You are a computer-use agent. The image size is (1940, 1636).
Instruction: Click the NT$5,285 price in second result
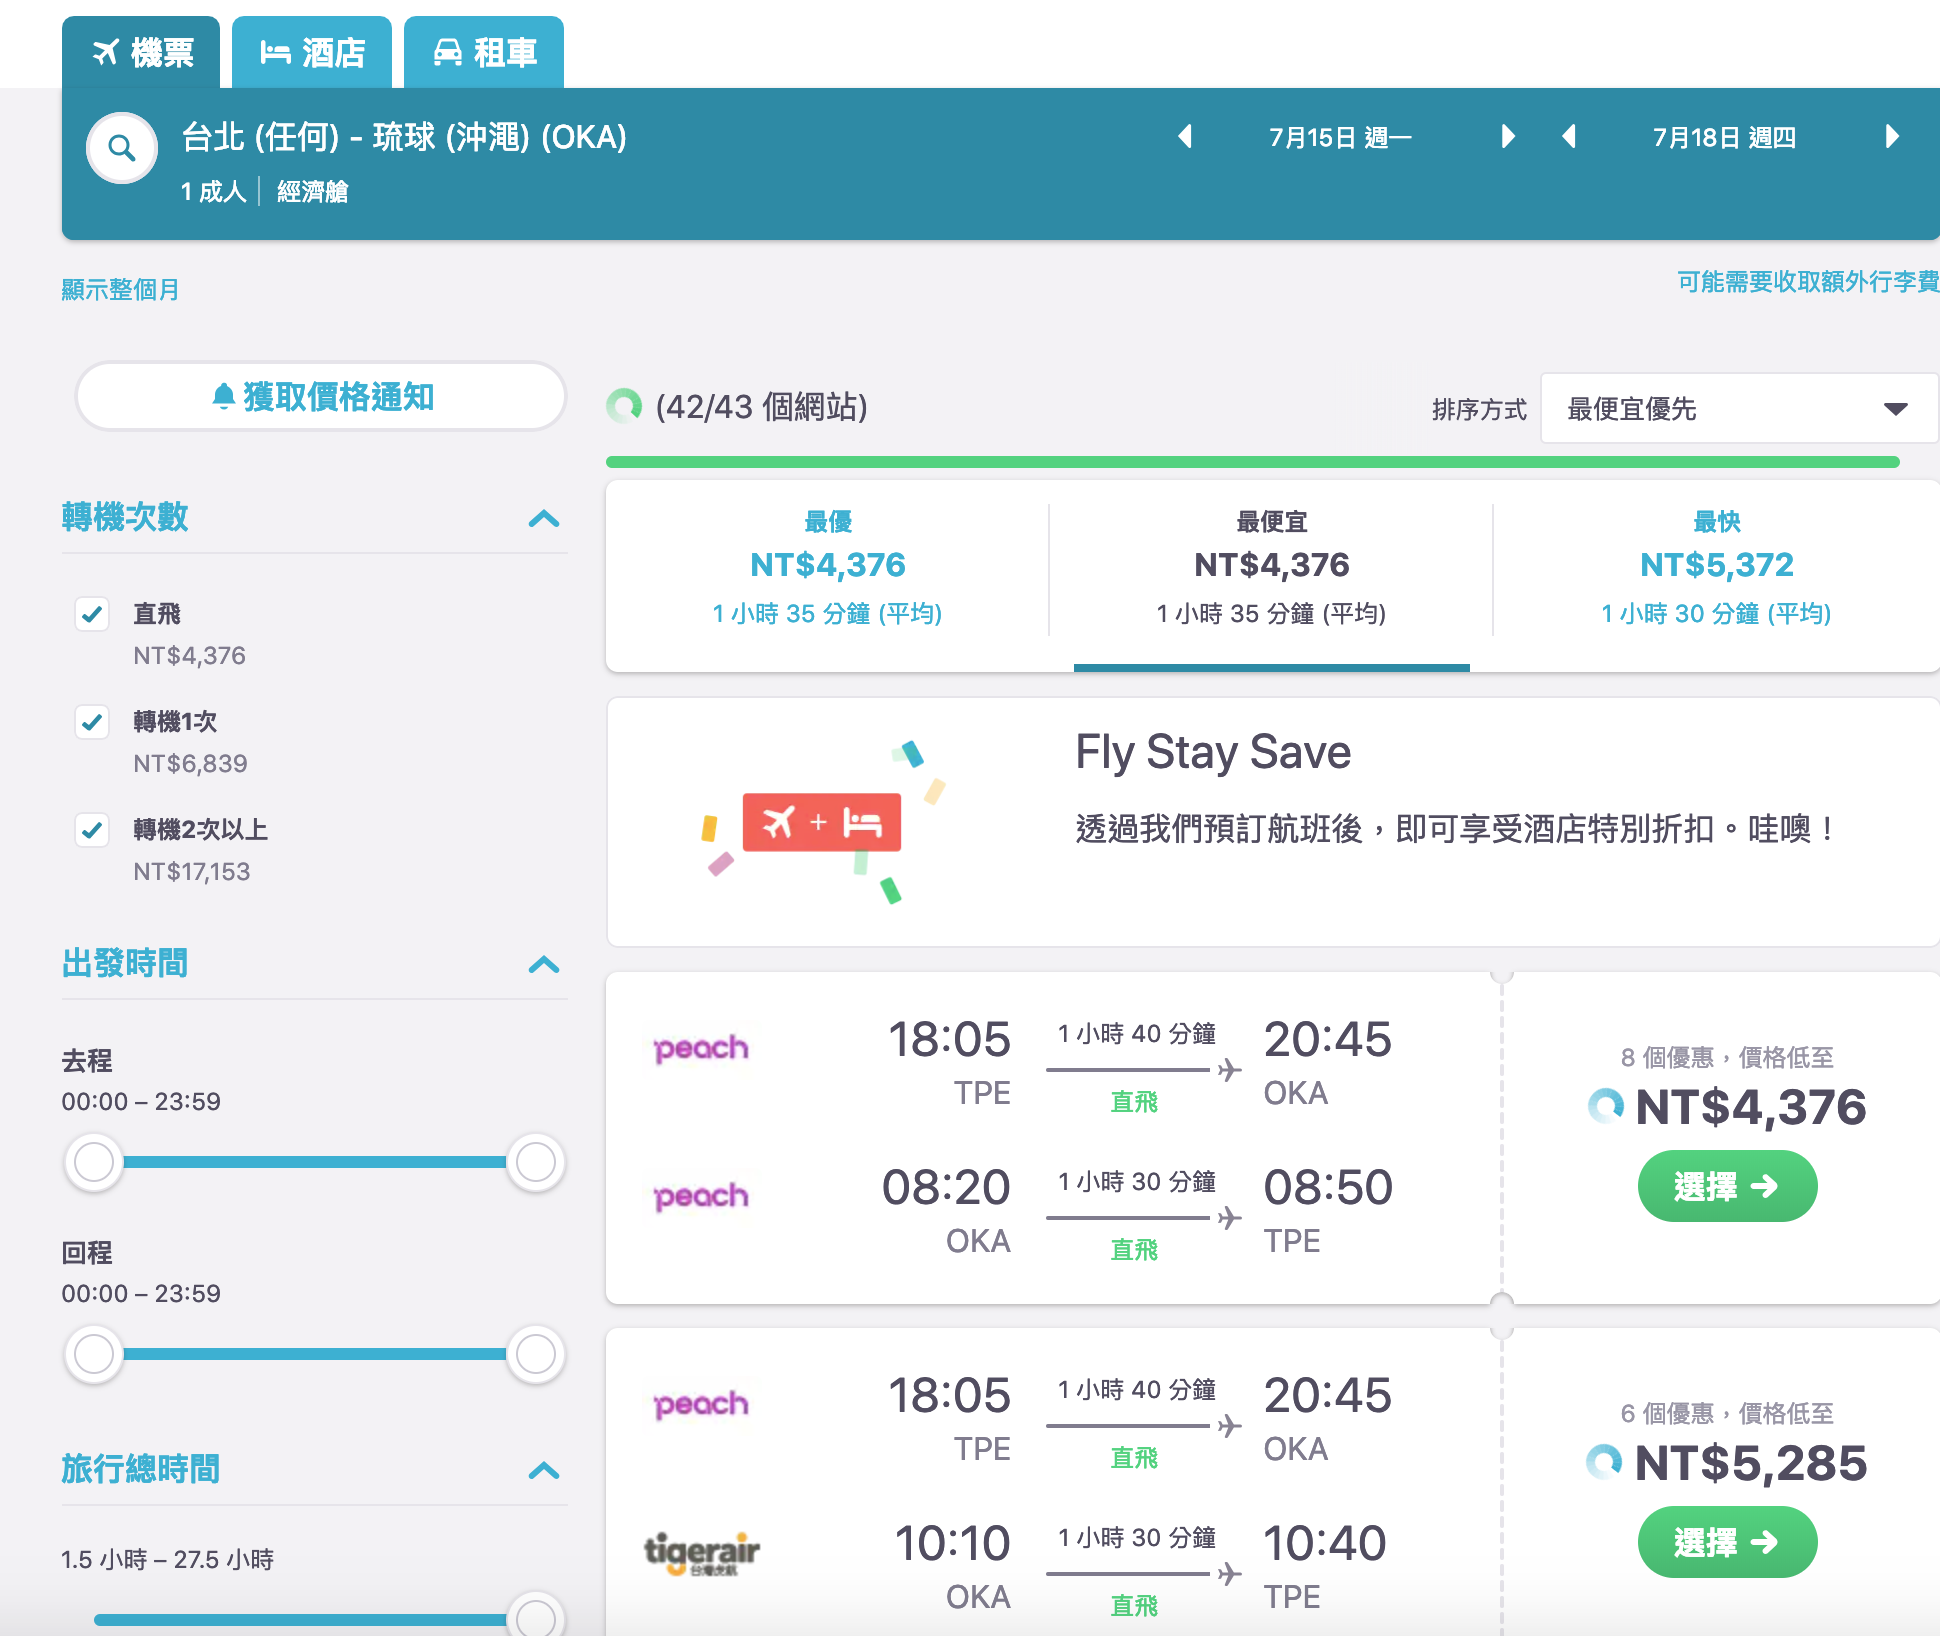(x=1750, y=1463)
